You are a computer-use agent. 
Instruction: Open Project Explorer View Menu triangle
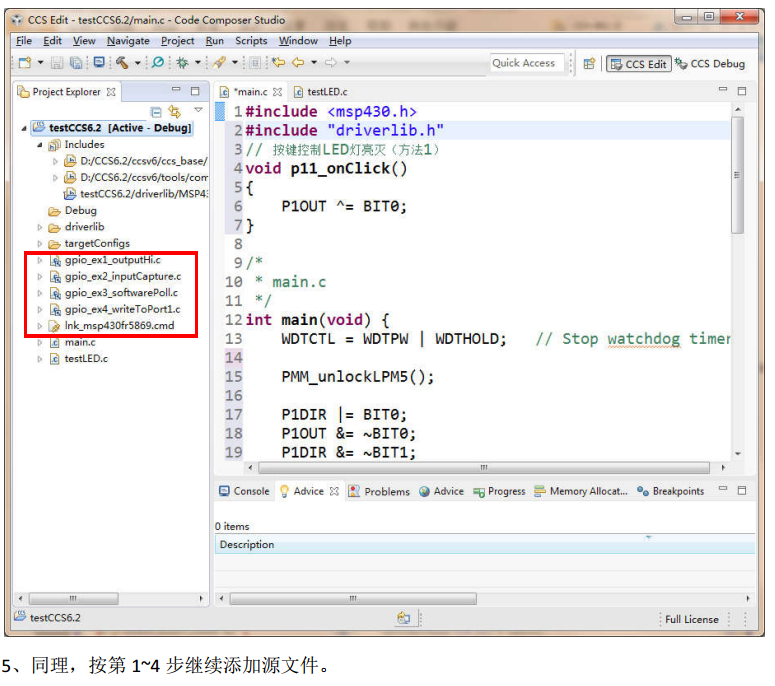pos(198,110)
